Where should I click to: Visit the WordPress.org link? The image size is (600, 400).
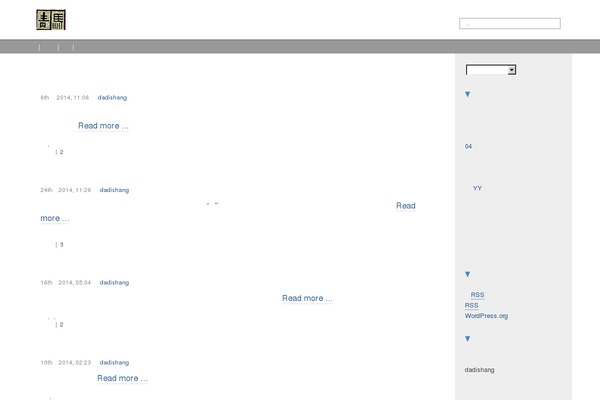click(486, 316)
